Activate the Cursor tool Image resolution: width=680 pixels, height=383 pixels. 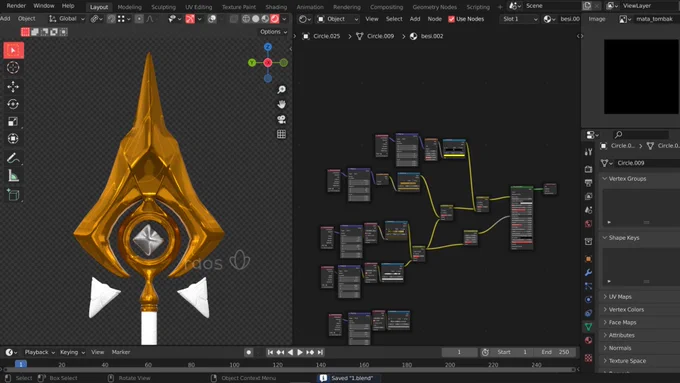pos(13,68)
